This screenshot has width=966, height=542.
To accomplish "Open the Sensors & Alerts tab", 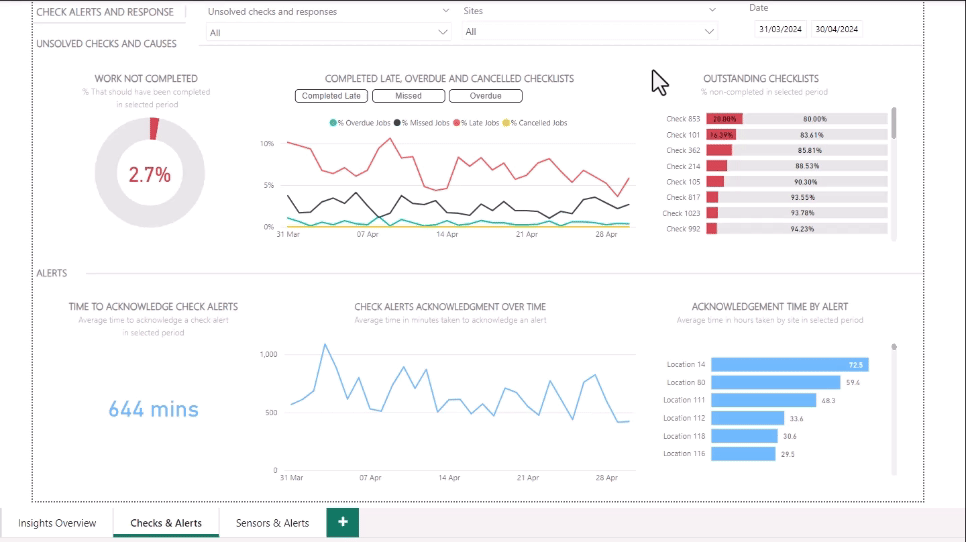I will point(272,523).
